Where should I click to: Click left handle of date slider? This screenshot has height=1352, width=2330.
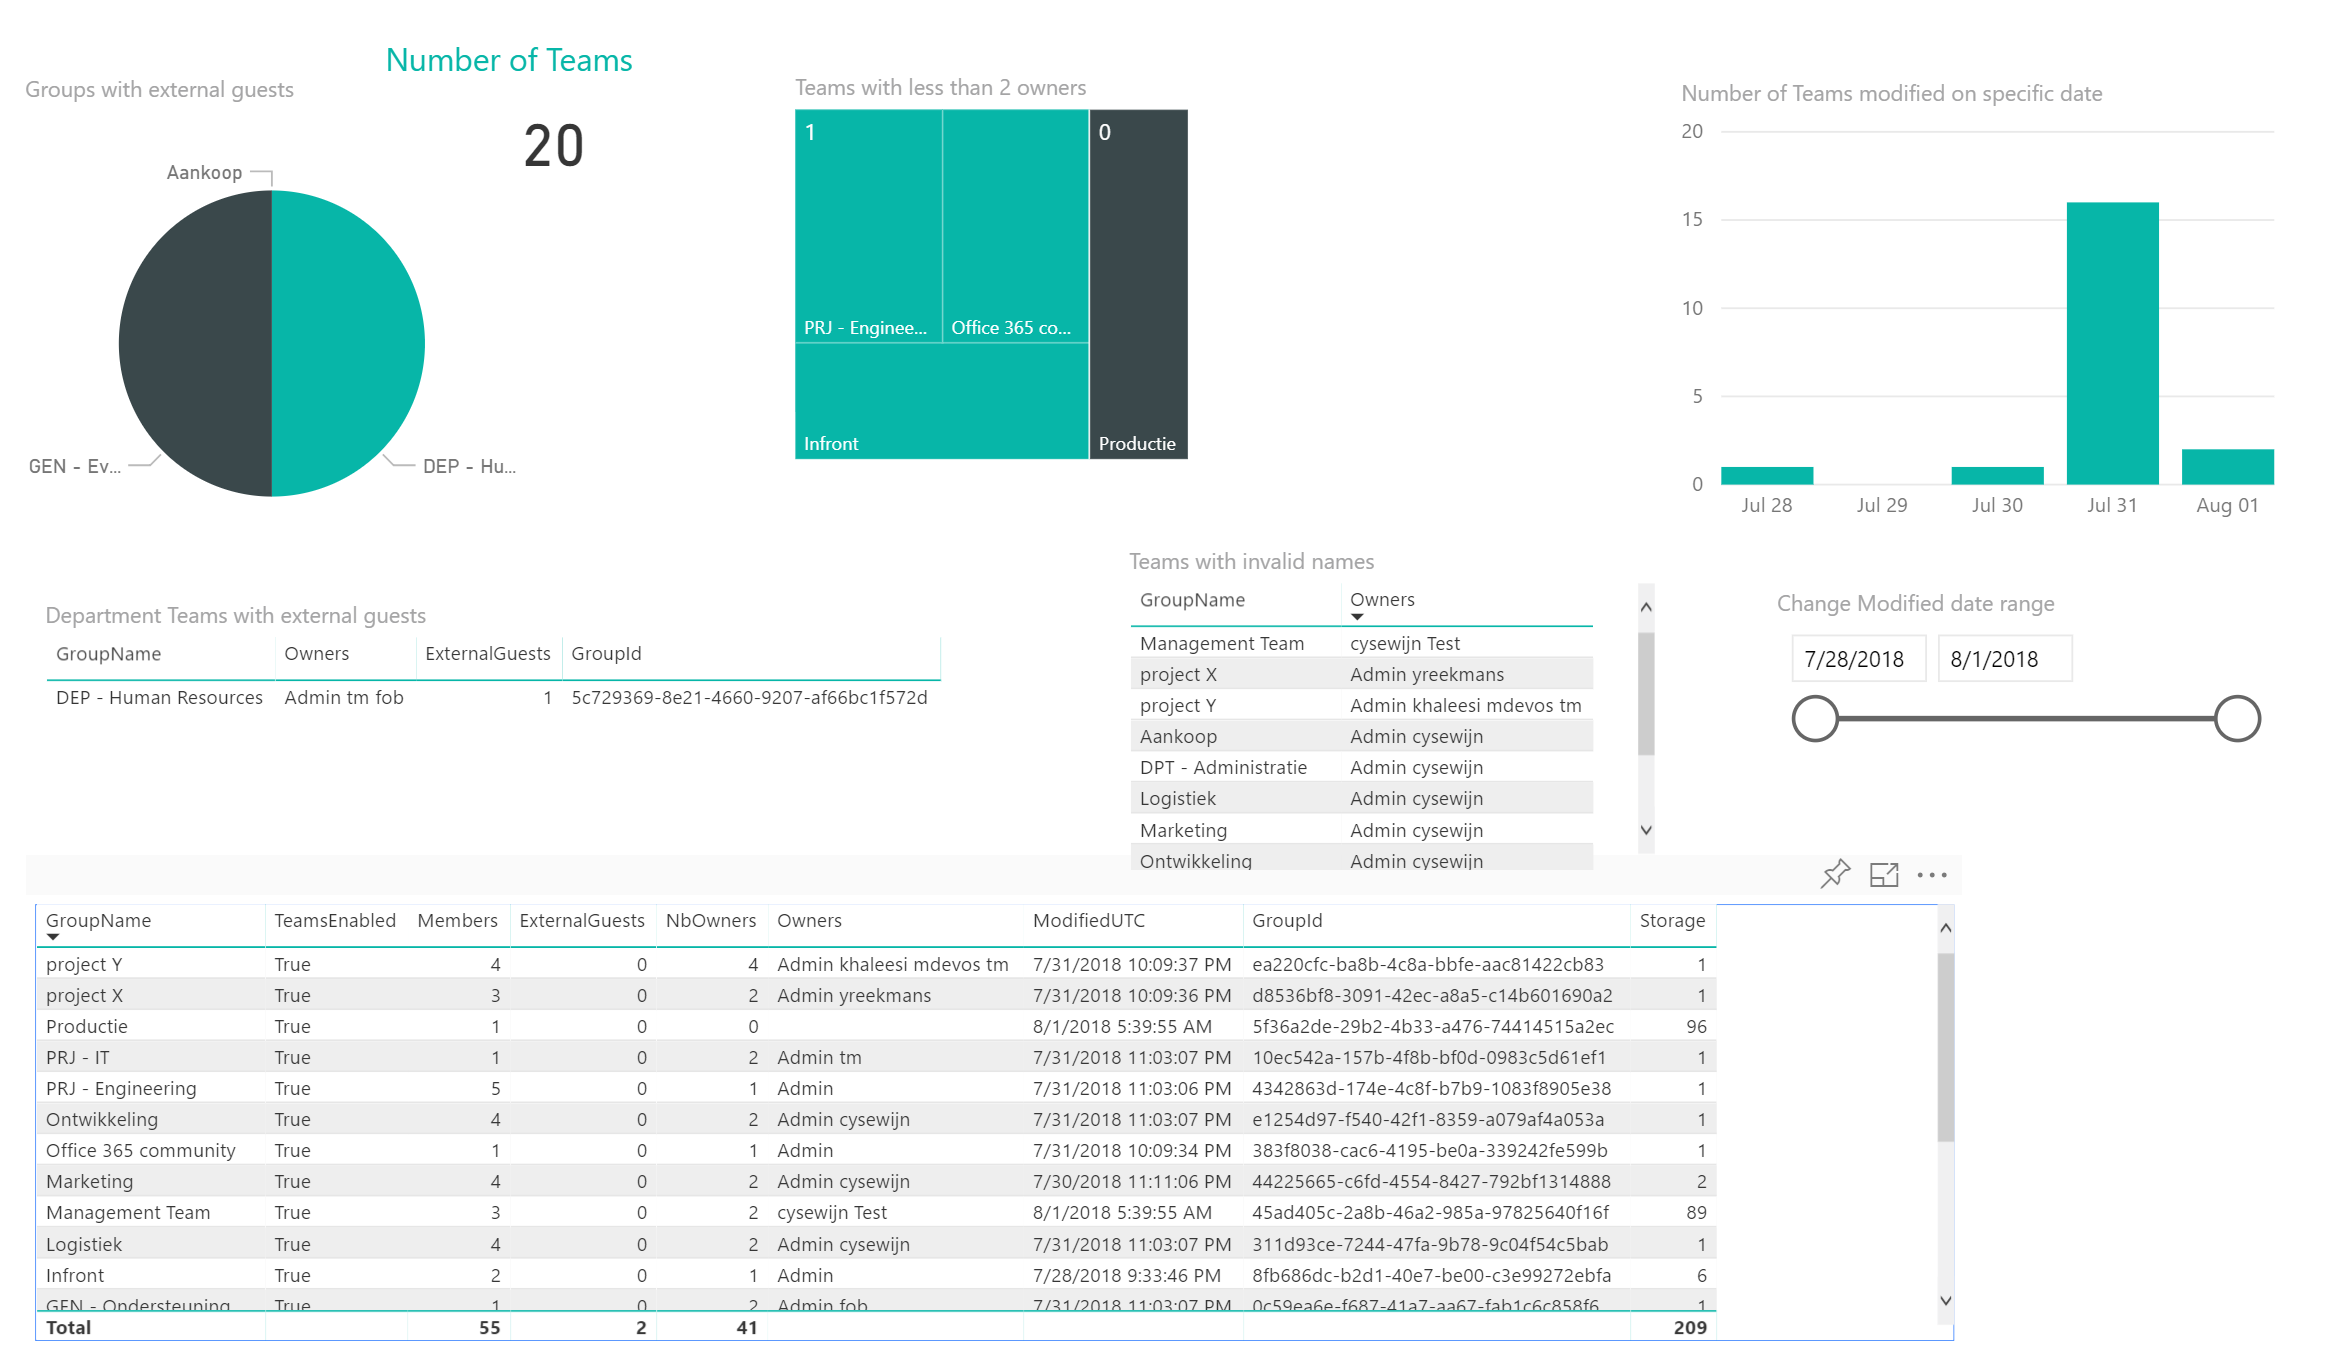tap(1815, 718)
